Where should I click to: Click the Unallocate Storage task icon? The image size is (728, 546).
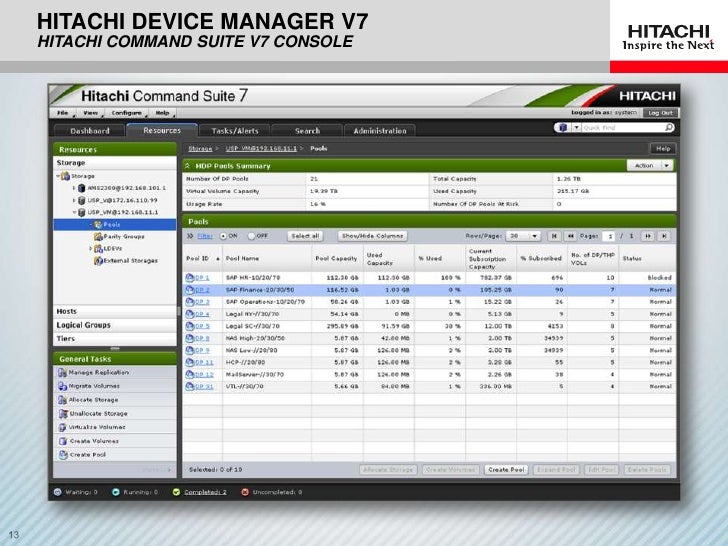(x=62, y=413)
